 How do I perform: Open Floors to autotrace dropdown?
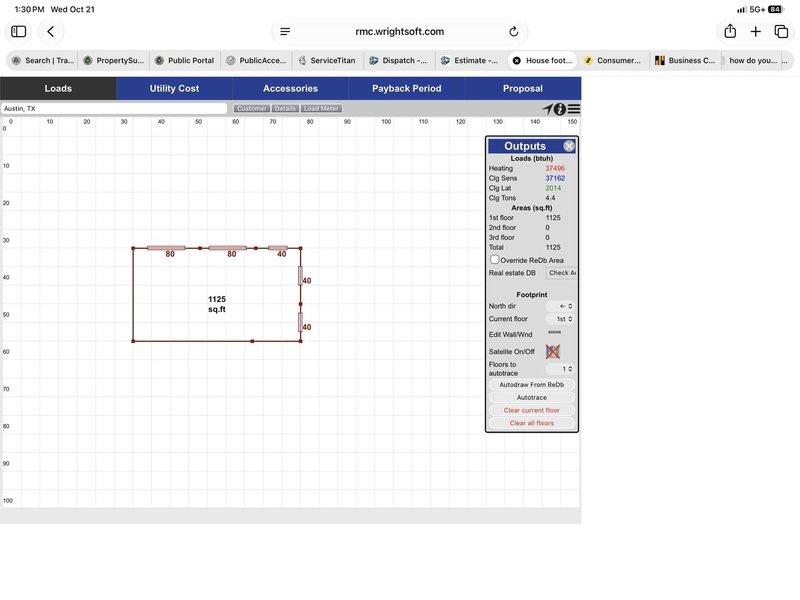pos(560,369)
